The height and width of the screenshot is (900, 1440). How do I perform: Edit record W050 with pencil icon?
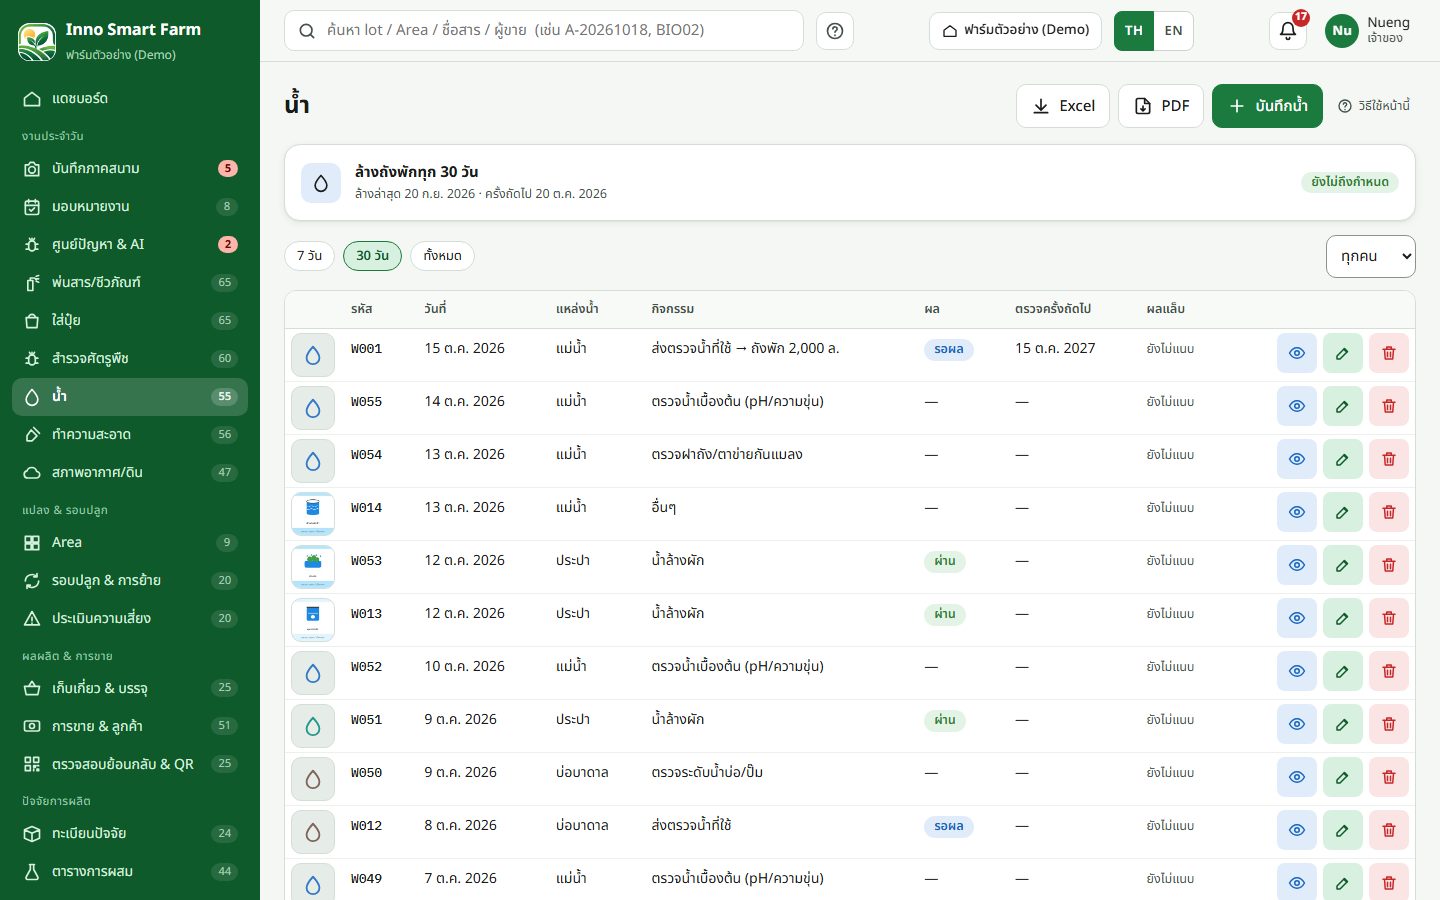pos(1342,777)
